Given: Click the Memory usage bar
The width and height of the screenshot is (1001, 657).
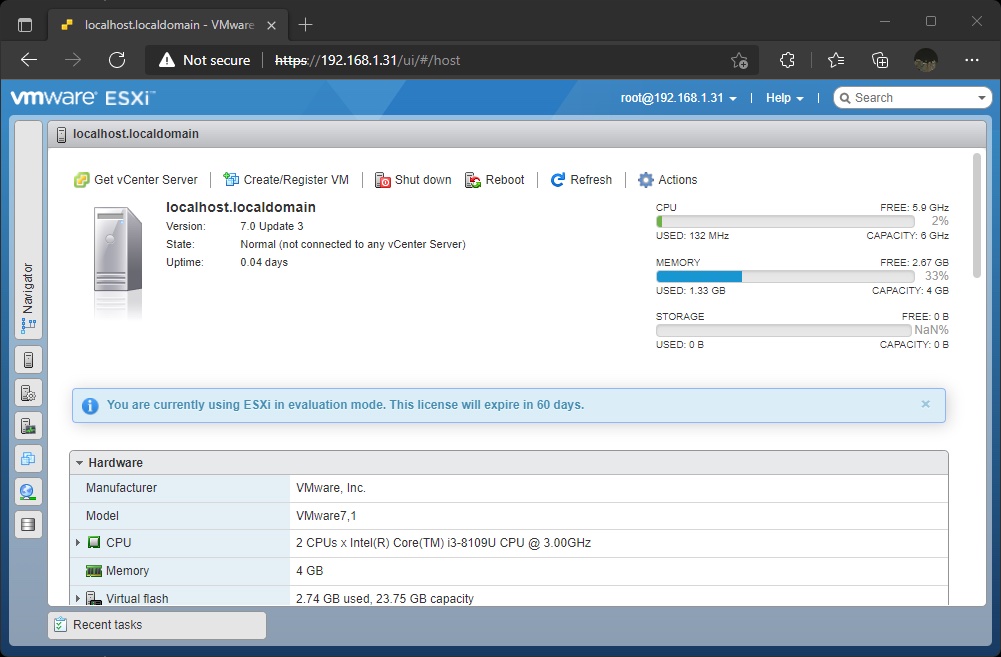Looking at the screenshot, I should (x=785, y=276).
